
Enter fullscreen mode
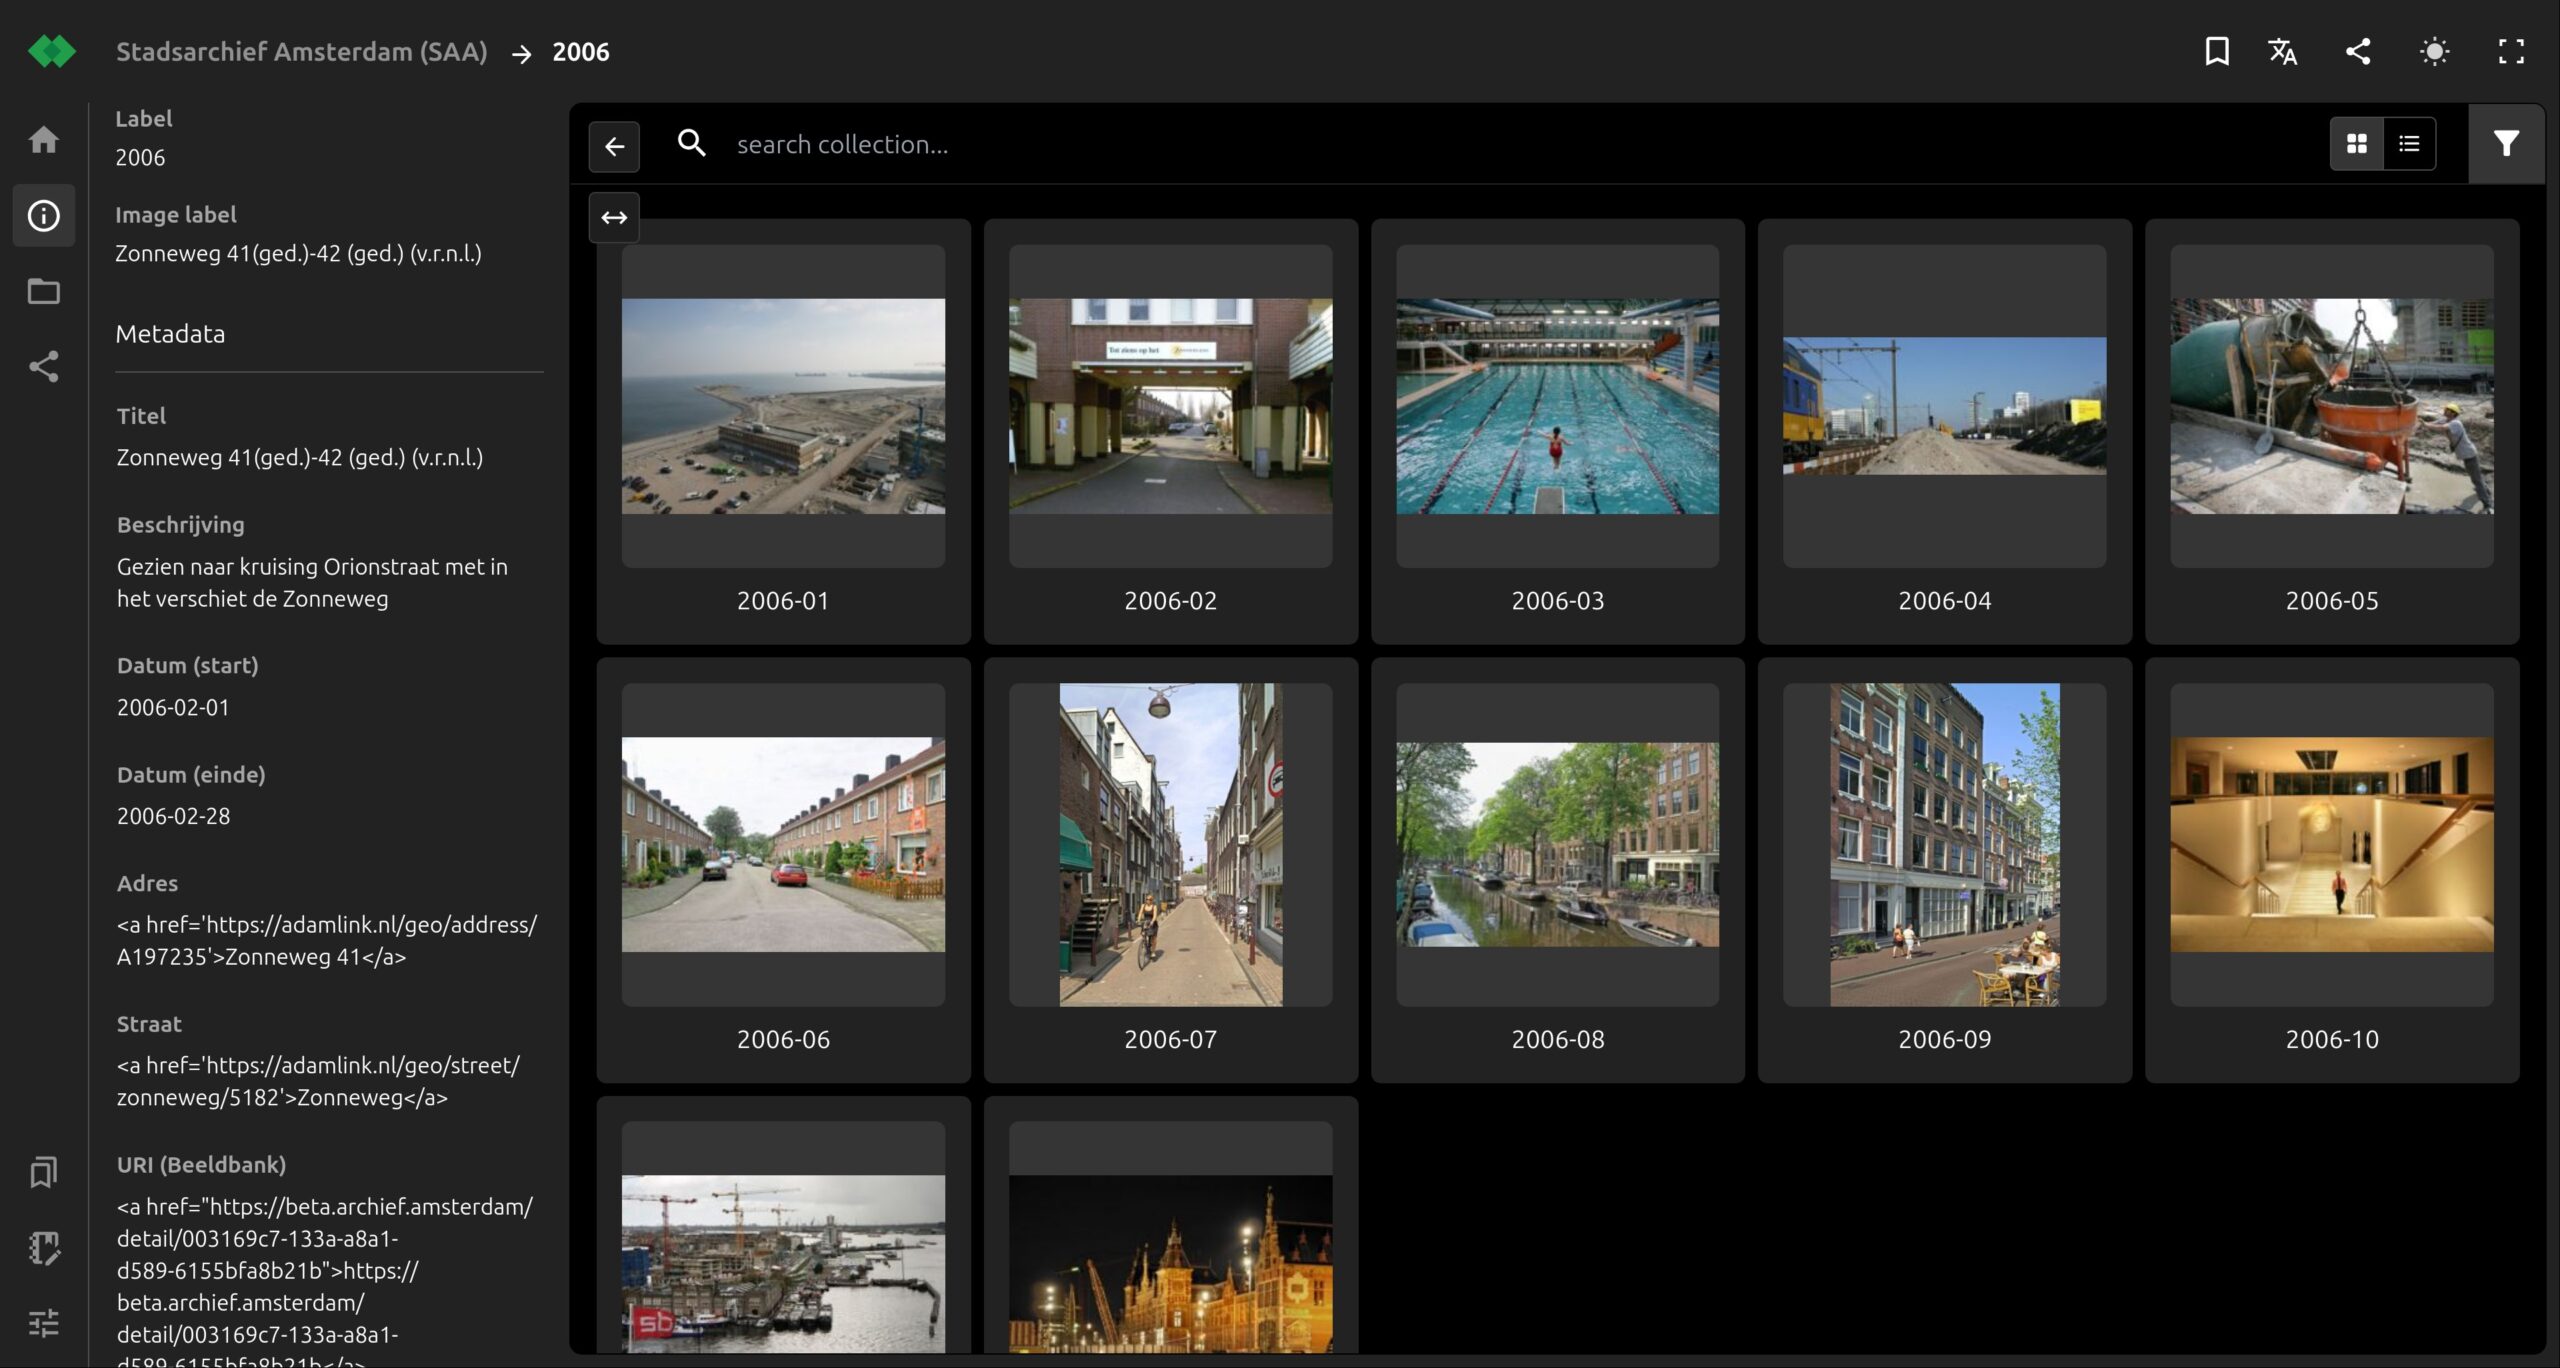pos(2511,51)
